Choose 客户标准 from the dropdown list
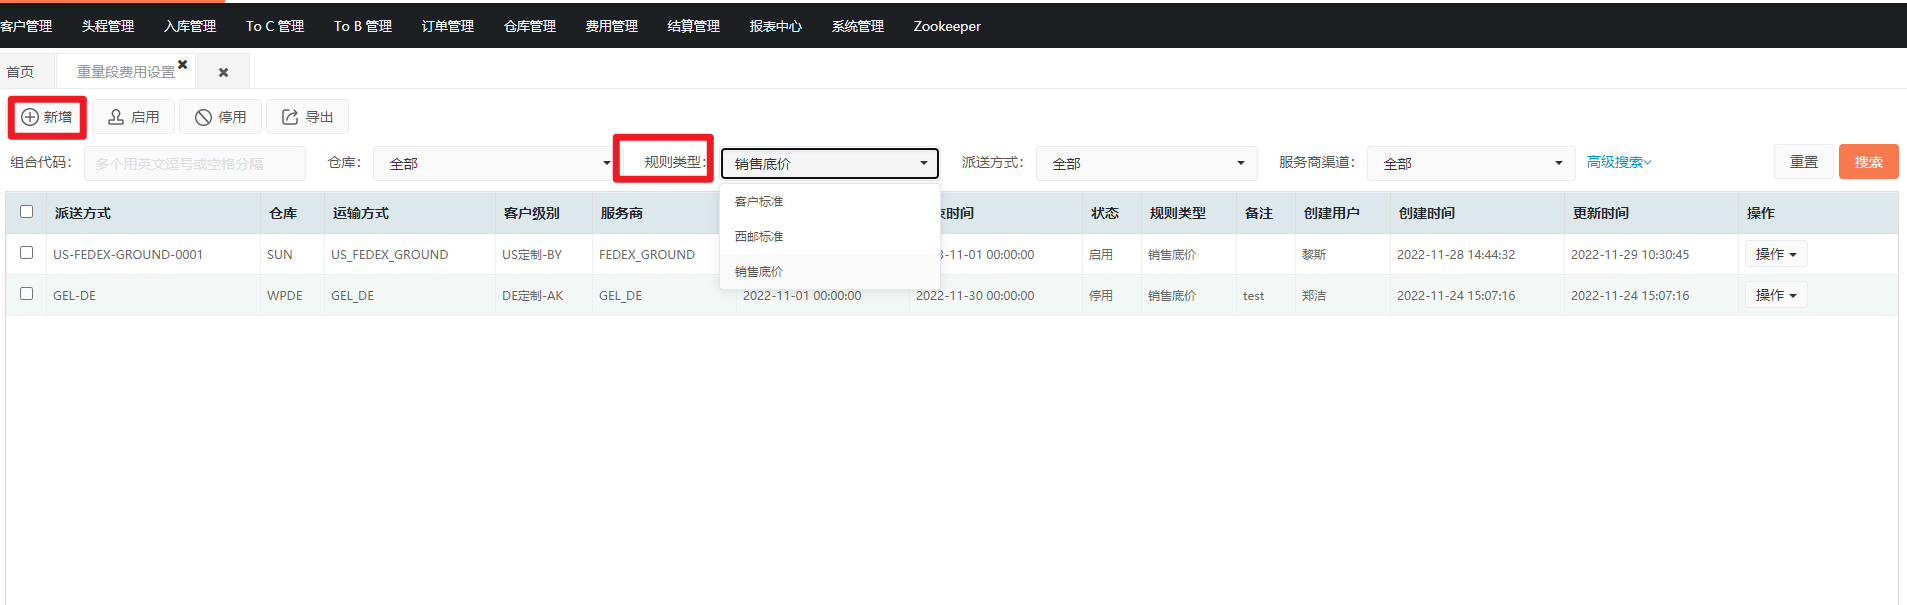The image size is (1907, 605). pyautogui.click(x=830, y=201)
